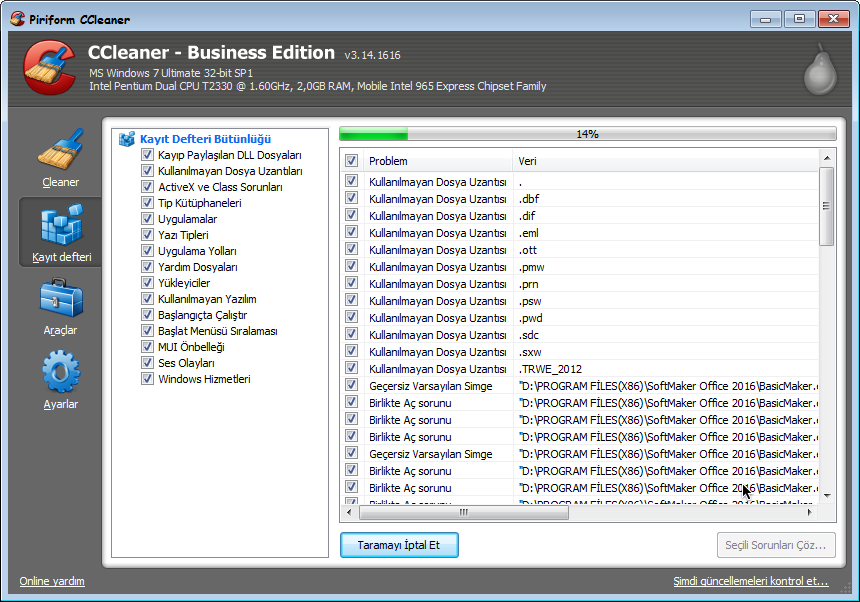860x602 pixels.
Task: Uncheck the .TRWE_2012 row checkbox
Action: pos(352,368)
